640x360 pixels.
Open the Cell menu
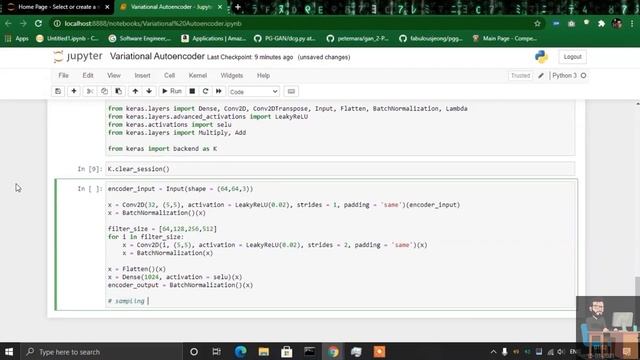(x=169, y=76)
